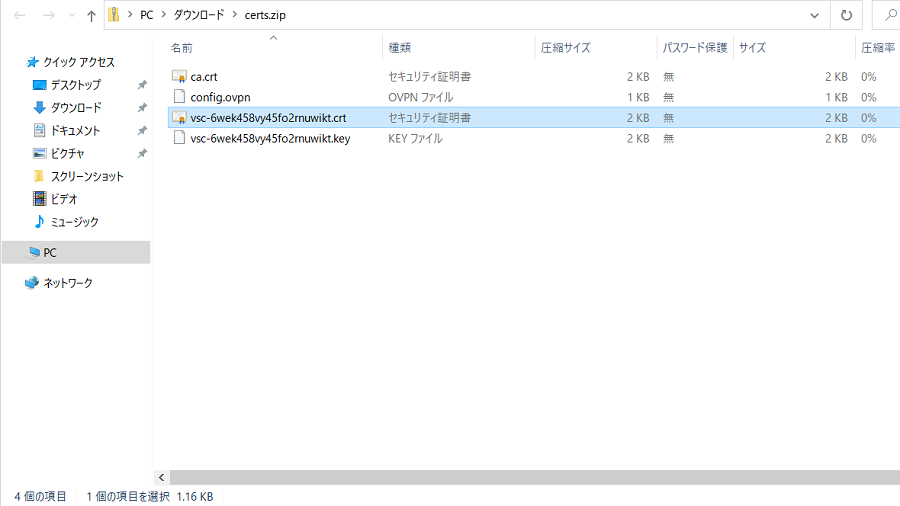Click 1 KB compressed size of config.ovpn
This screenshot has width=900, height=506.
coord(638,98)
